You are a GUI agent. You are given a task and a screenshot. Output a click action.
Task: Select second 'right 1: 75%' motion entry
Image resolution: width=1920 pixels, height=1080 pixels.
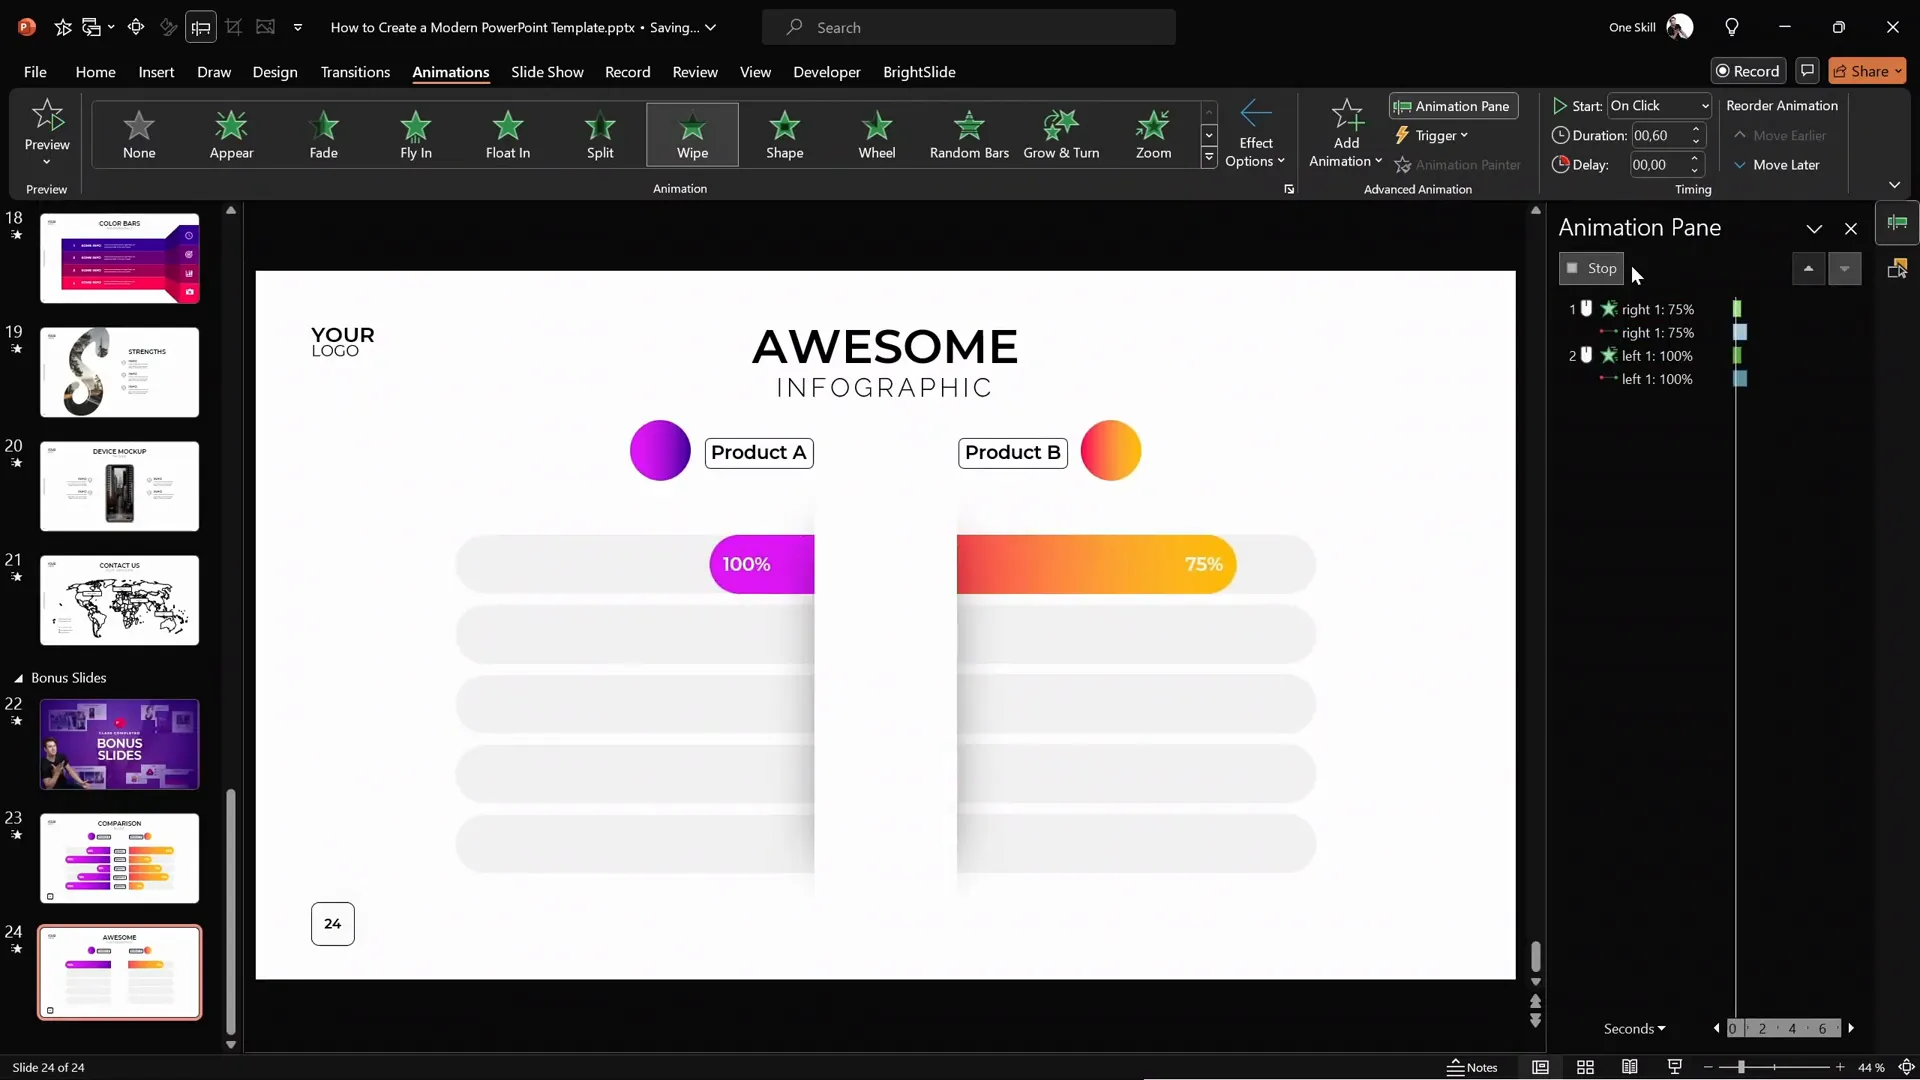[x=1657, y=333]
